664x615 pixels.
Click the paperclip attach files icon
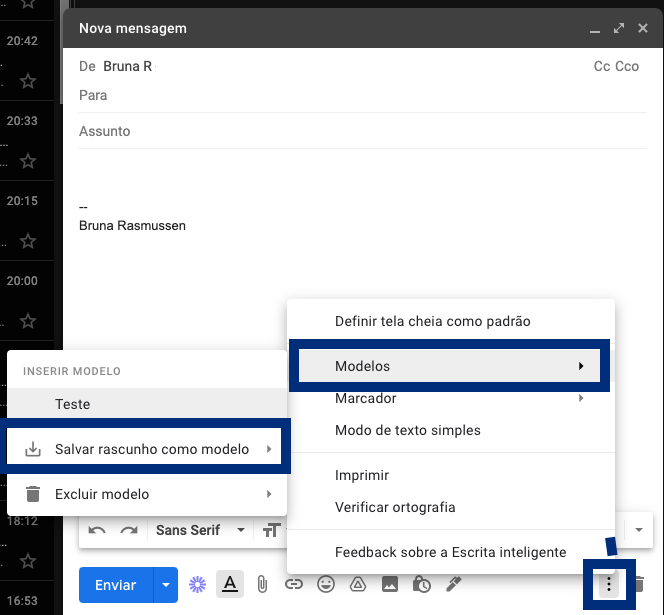click(x=262, y=585)
